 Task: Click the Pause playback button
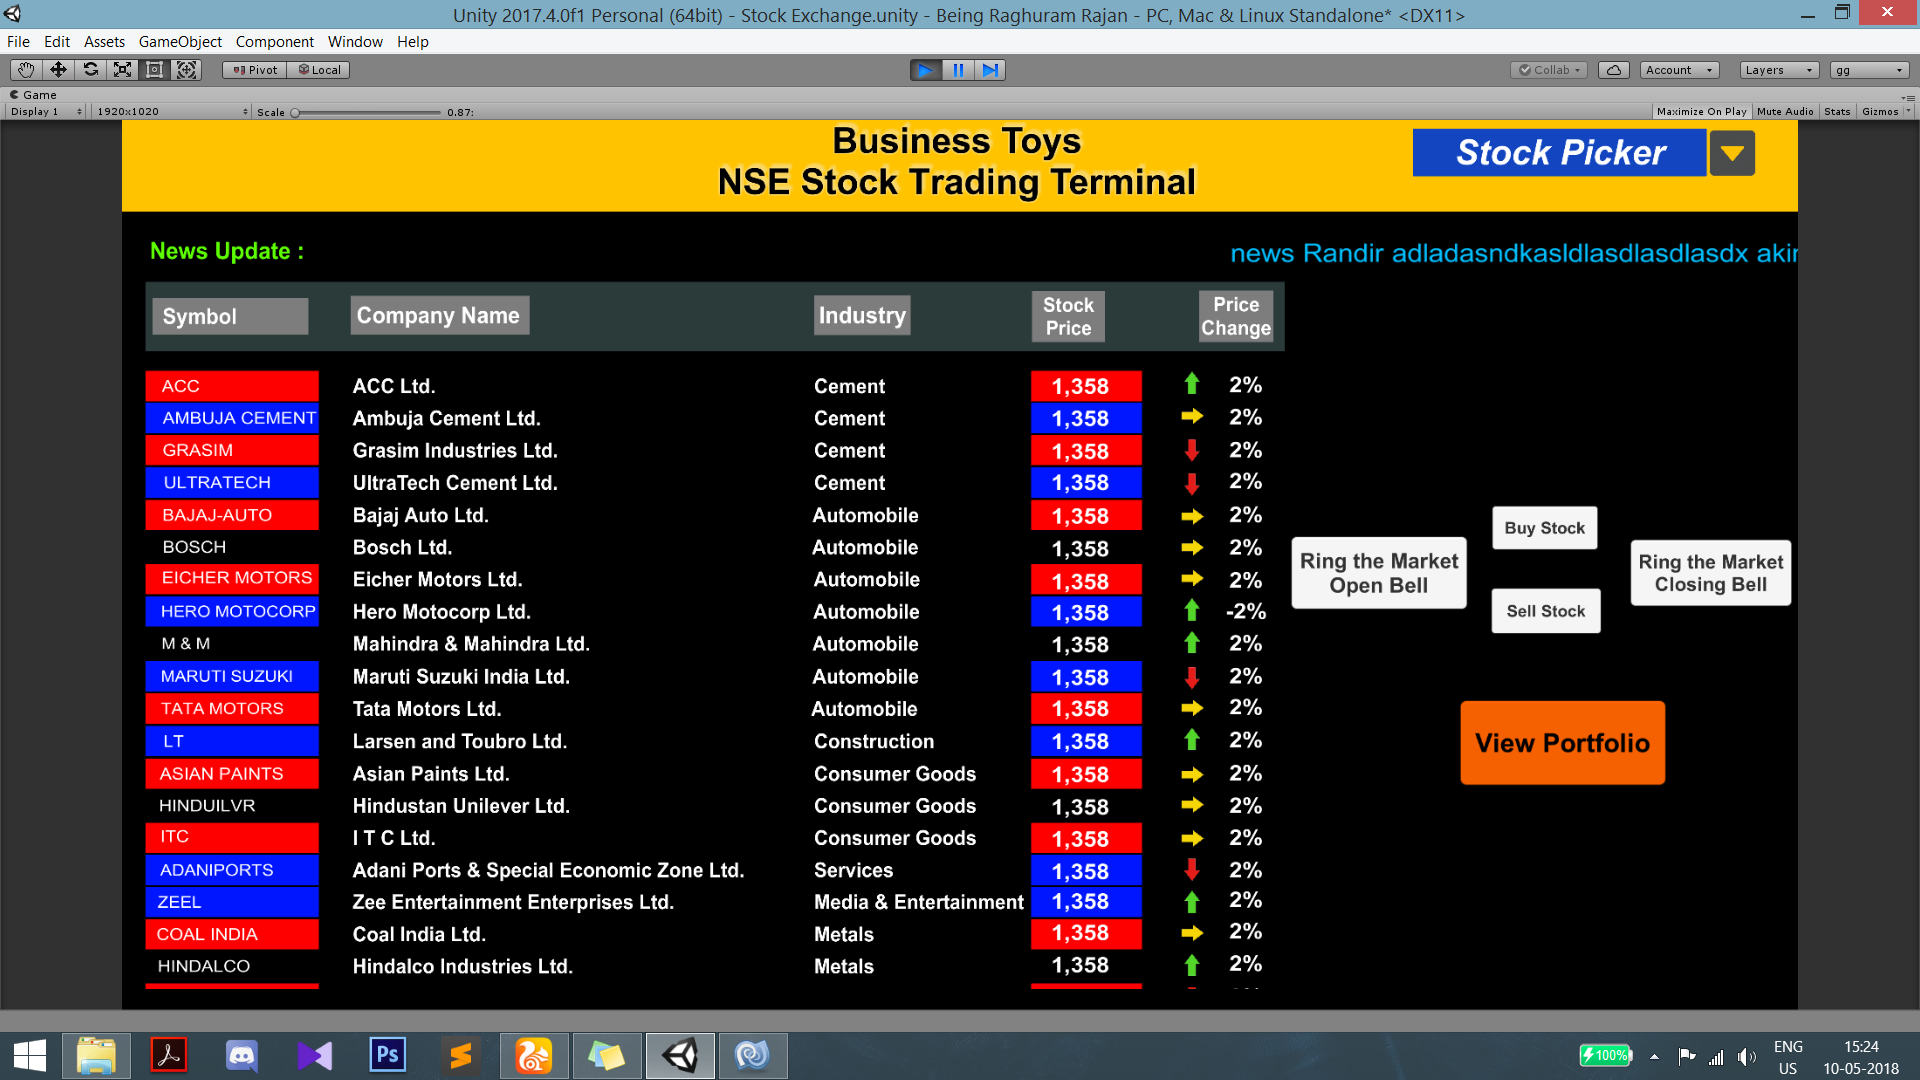coord(957,70)
